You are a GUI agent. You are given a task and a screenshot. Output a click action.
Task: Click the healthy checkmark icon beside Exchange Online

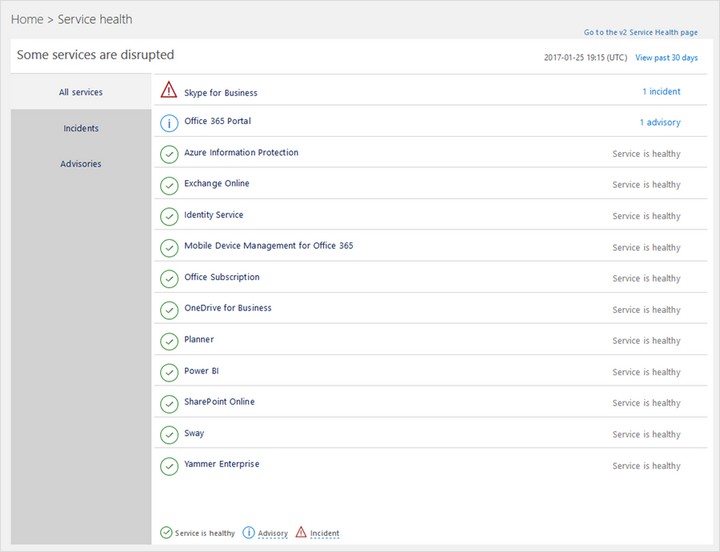pyautogui.click(x=169, y=185)
